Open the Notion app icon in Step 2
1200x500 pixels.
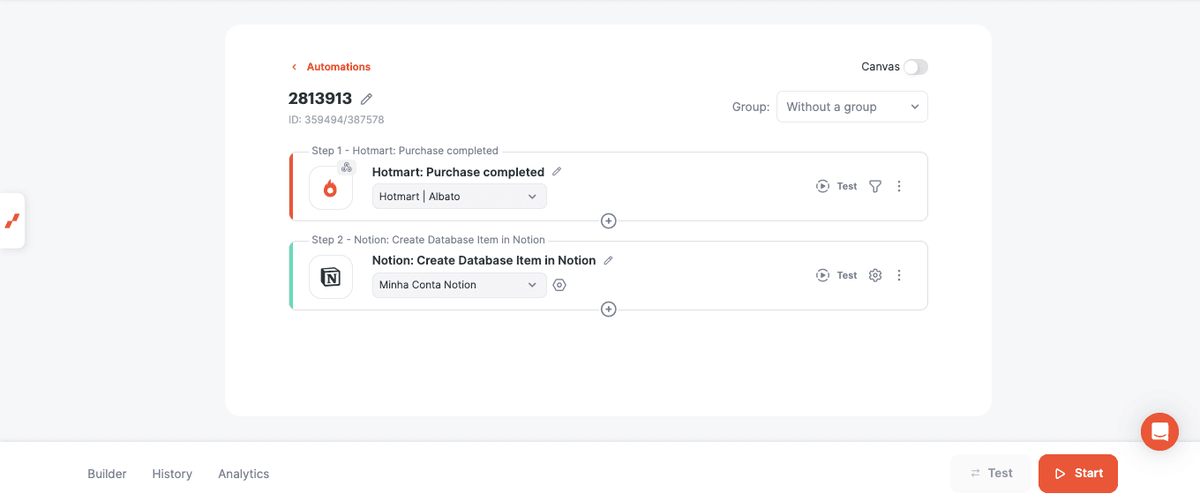(330, 277)
